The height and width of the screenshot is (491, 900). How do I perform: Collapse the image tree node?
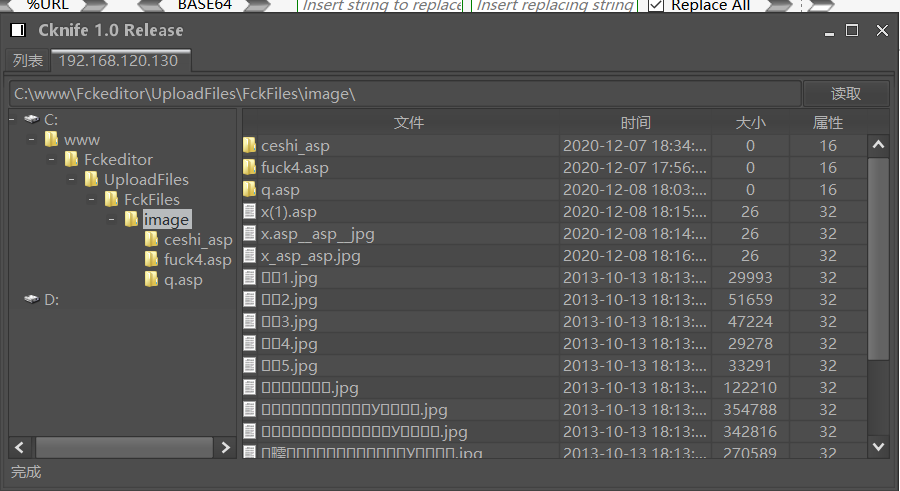coord(112,219)
